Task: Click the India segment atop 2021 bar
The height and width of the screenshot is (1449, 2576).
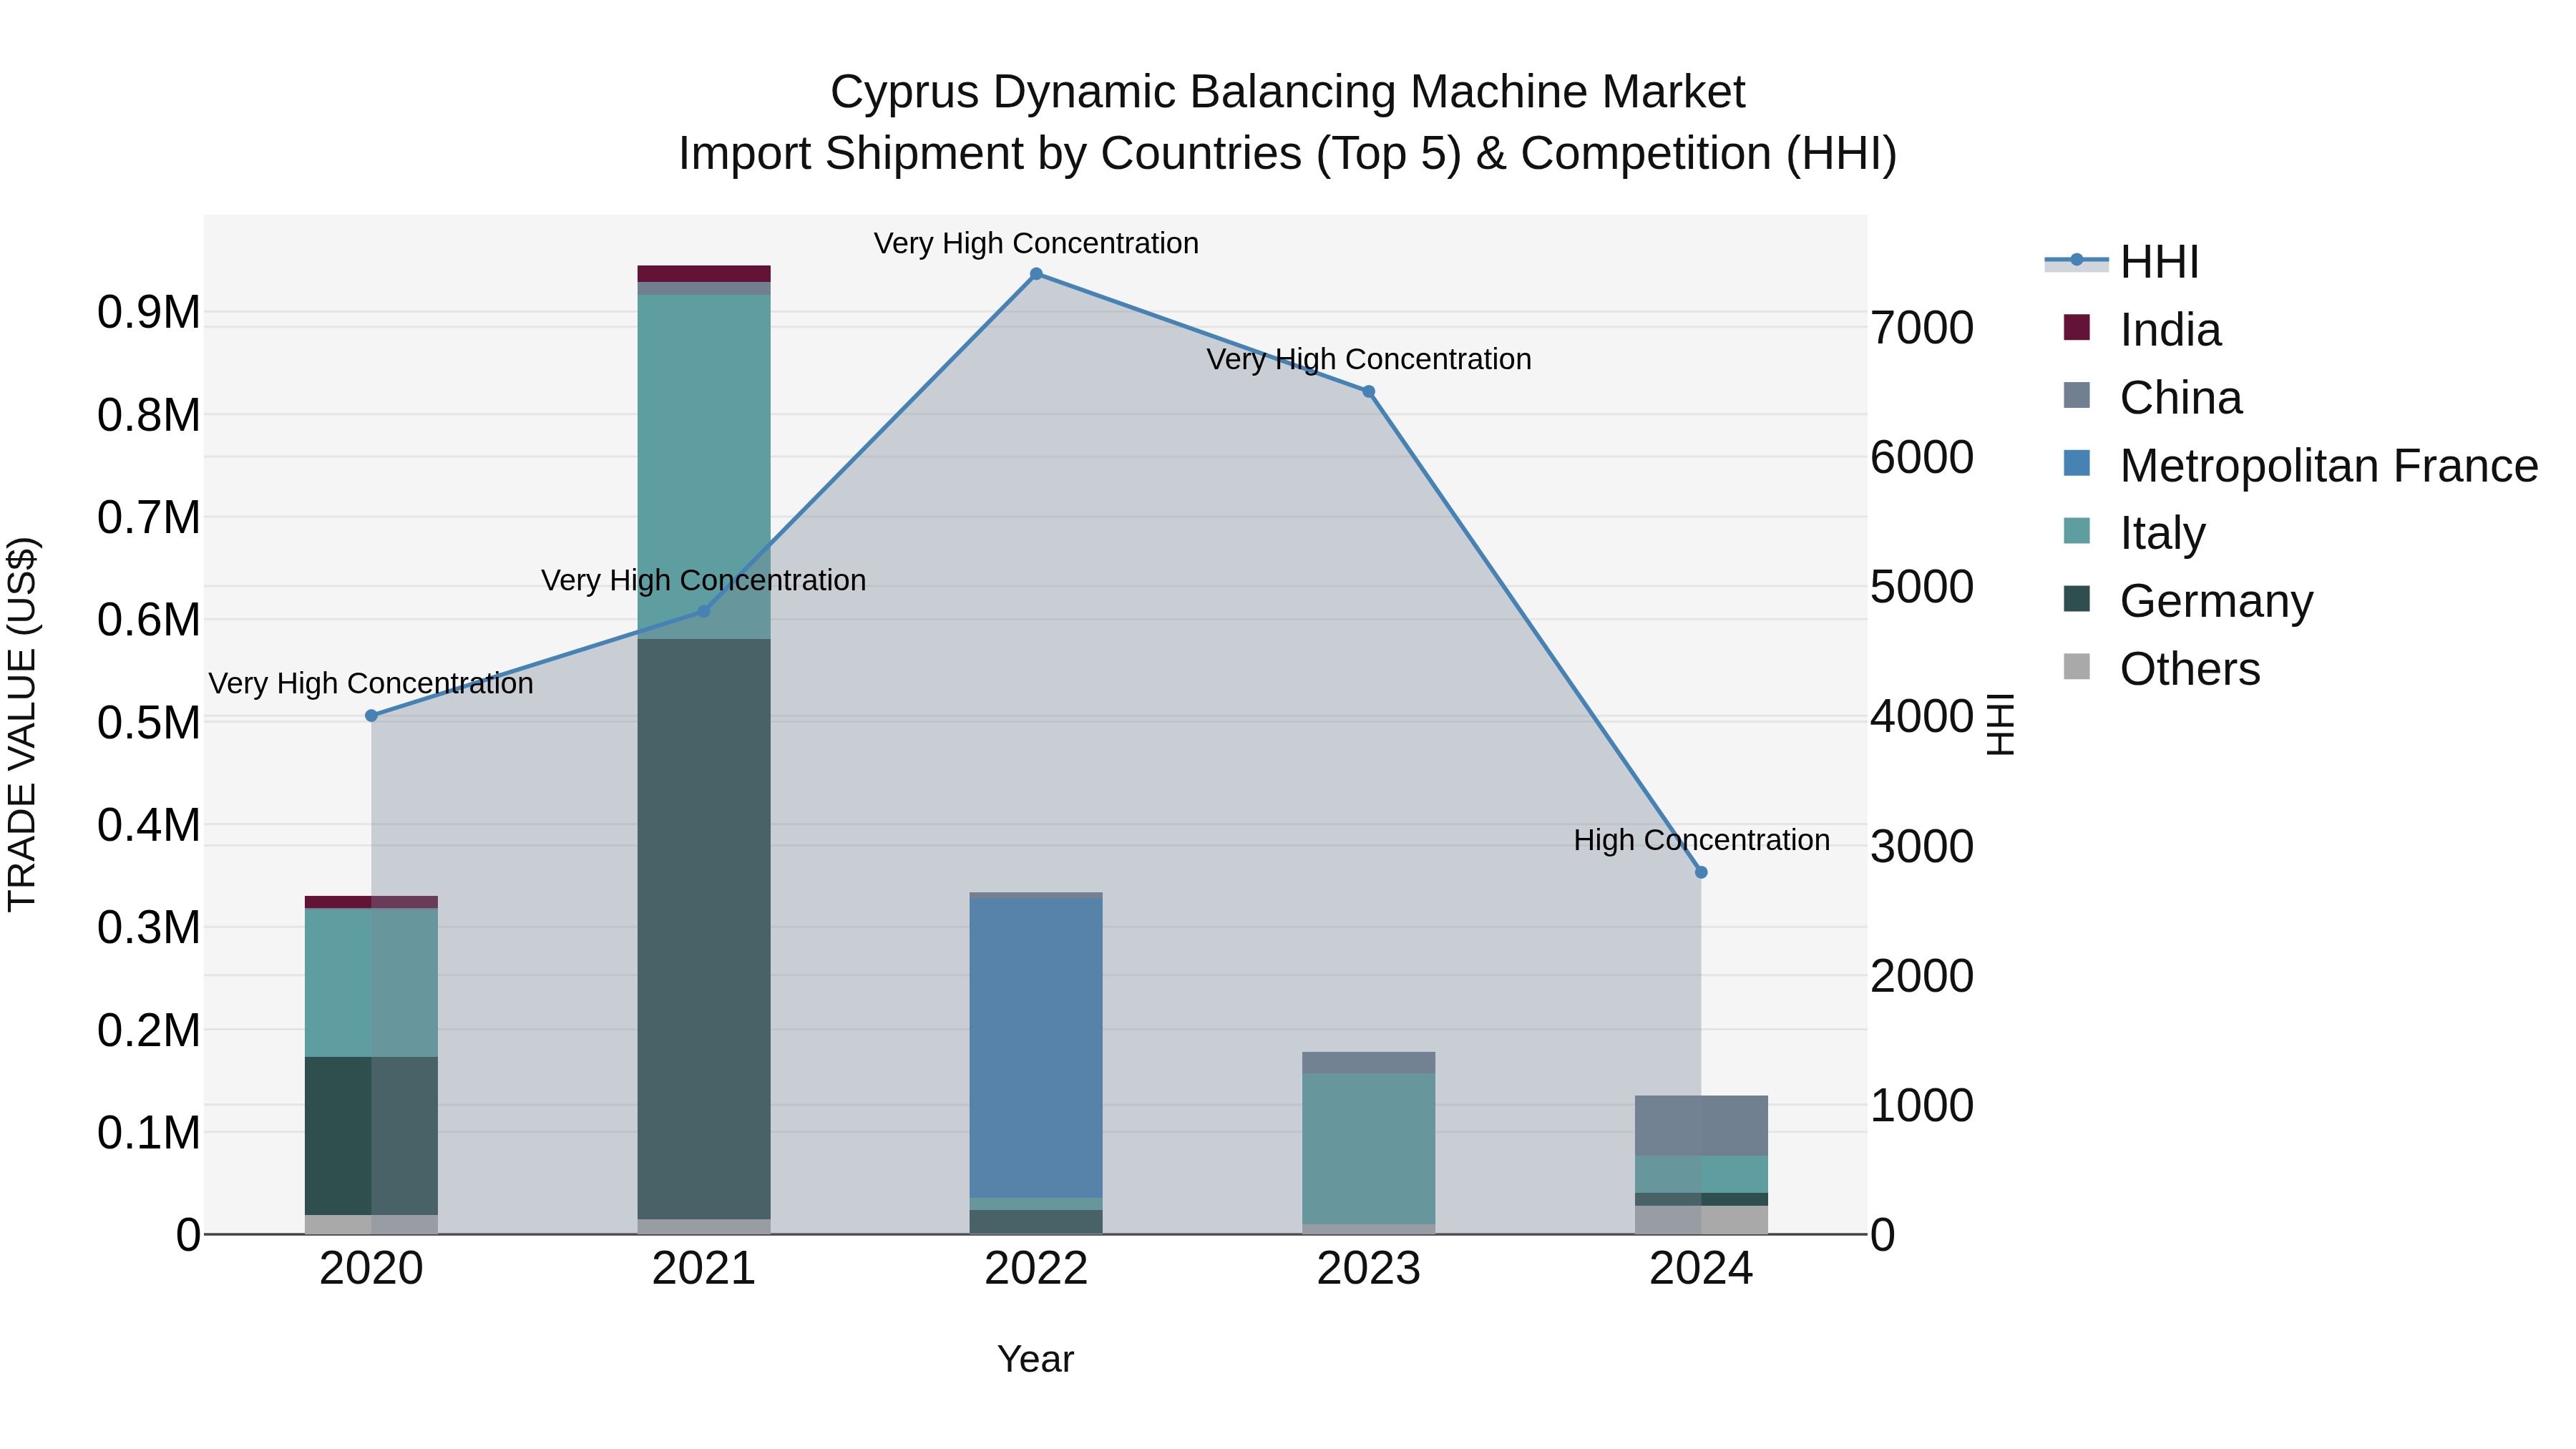Action: pyautogui.click(x=703, y=274)
